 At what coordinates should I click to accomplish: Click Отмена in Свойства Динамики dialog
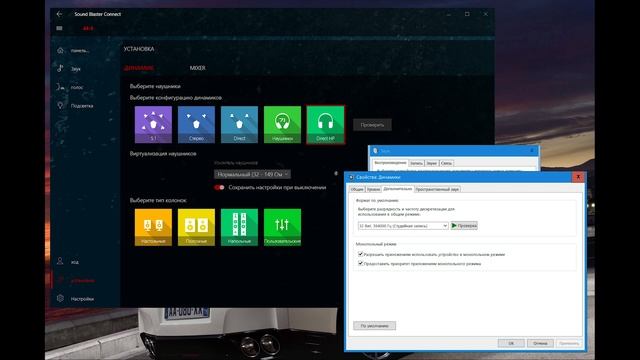coord(540,343)
